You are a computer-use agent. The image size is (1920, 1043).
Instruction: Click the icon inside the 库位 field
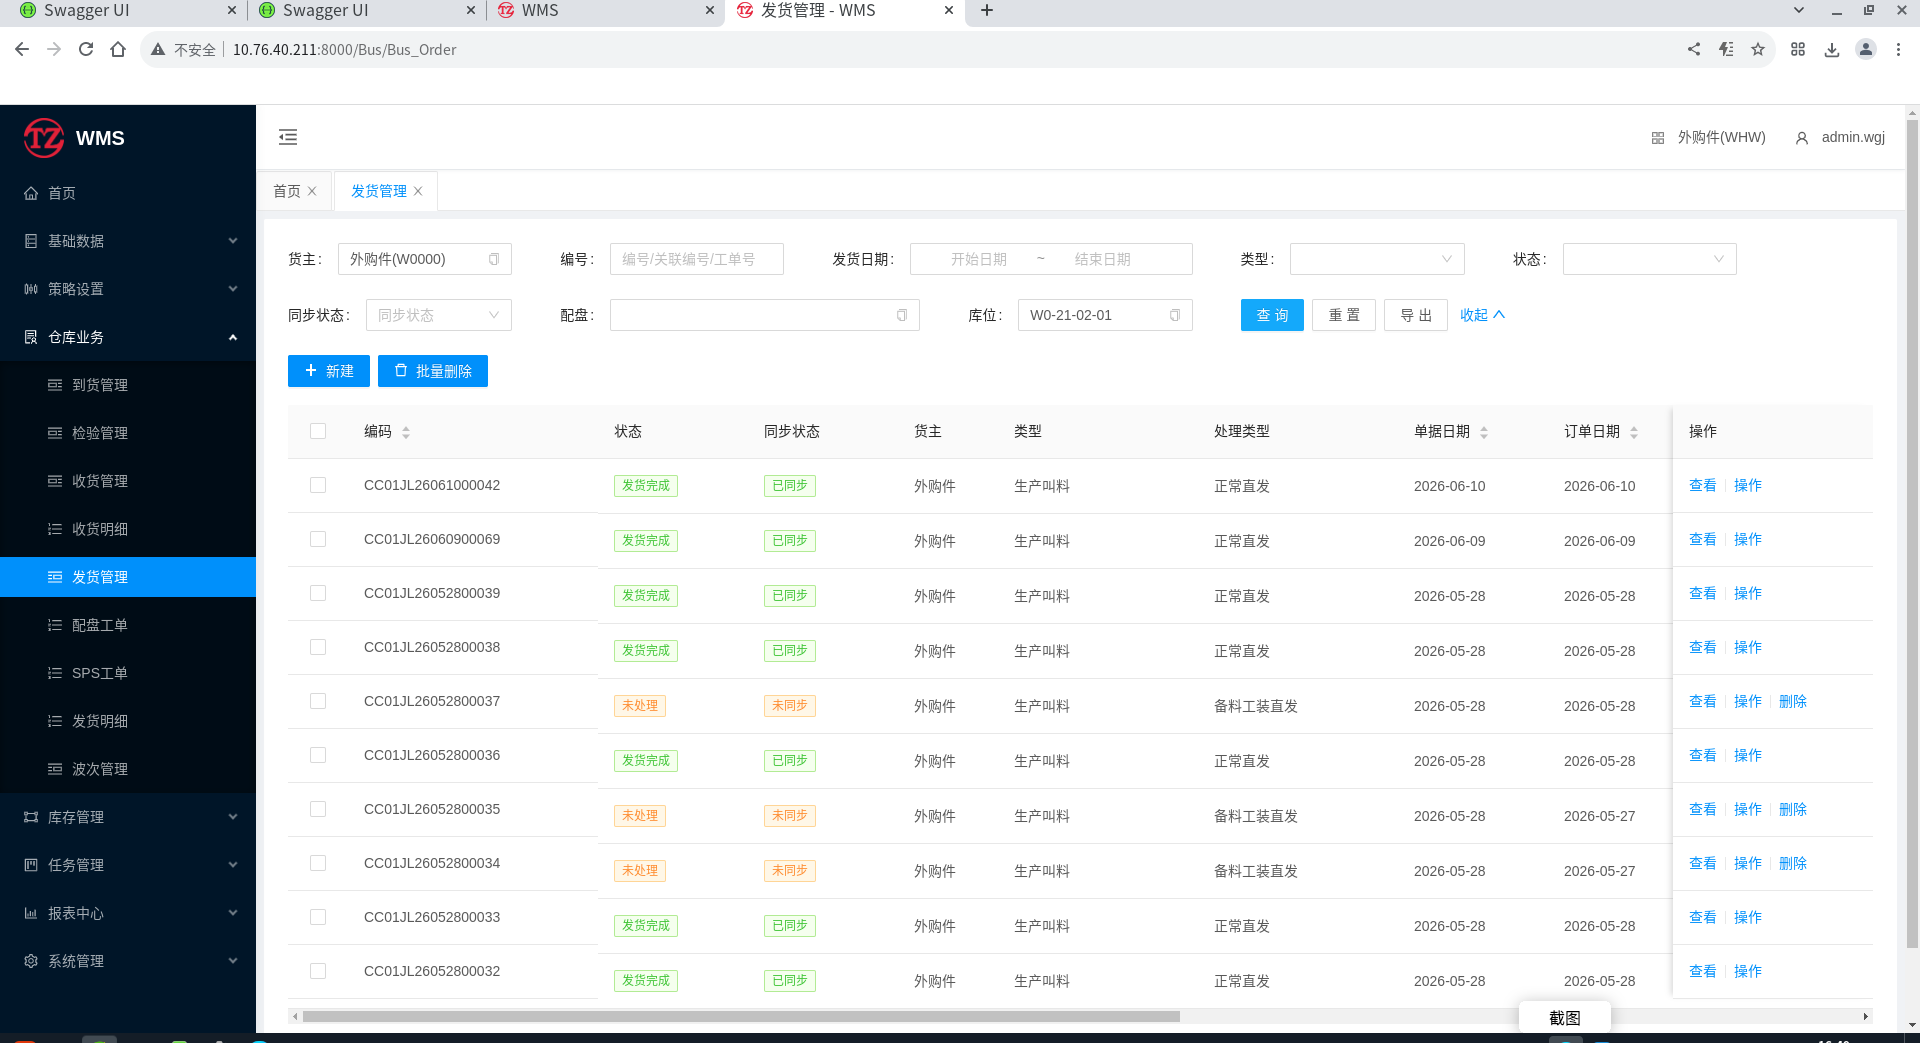[1175, 315]
